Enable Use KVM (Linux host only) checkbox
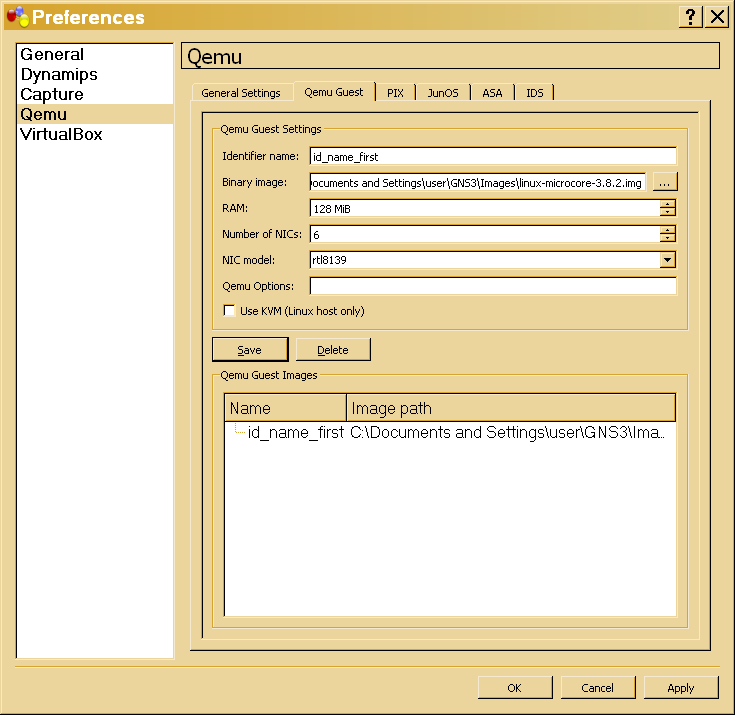Viewport: 735px width, 715px height. (229, 311)
